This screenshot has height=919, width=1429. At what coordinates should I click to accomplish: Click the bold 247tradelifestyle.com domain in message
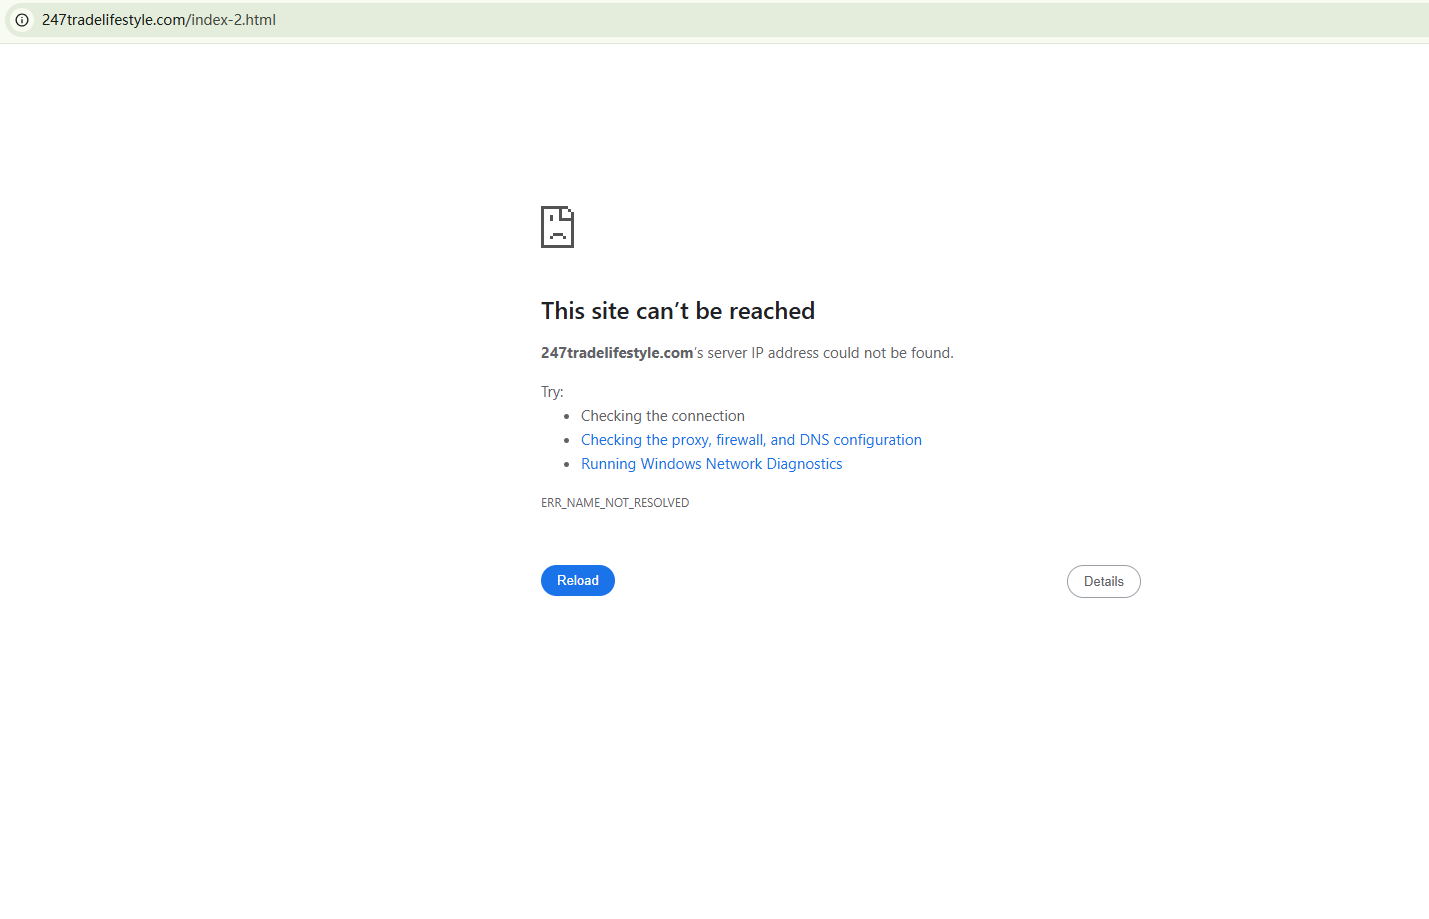pyautogui.click(x=617, y=353)
